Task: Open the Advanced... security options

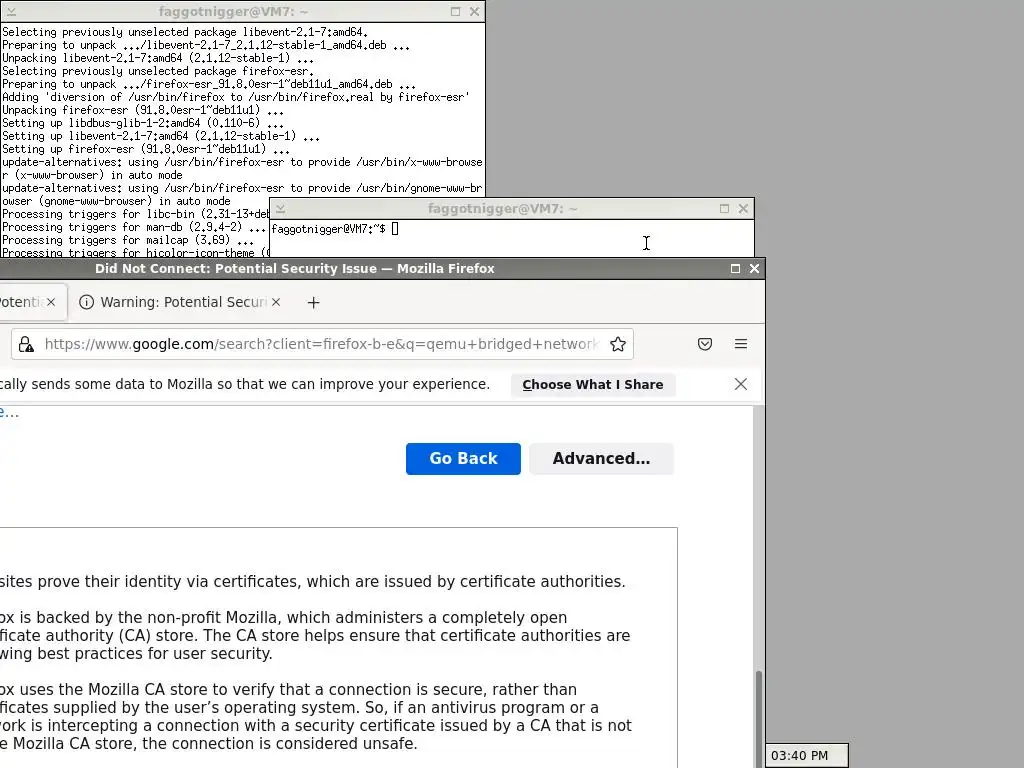Action: click(601, 458)
